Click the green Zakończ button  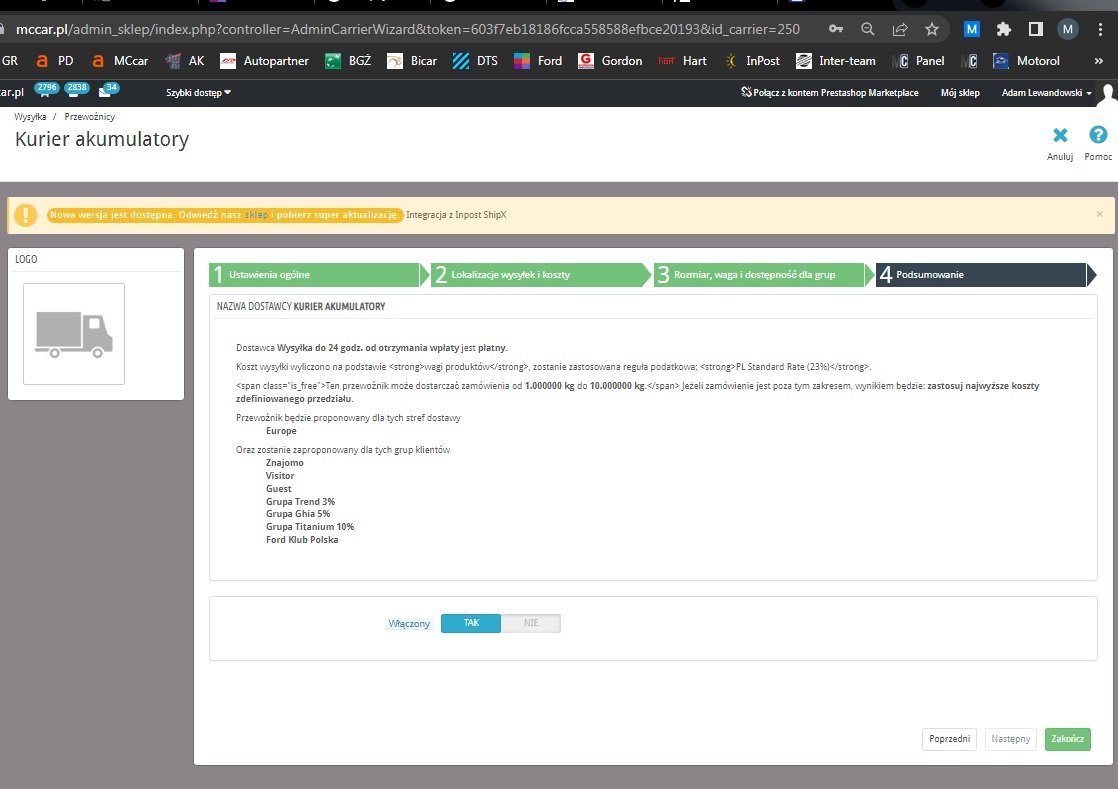point(1067,739)
